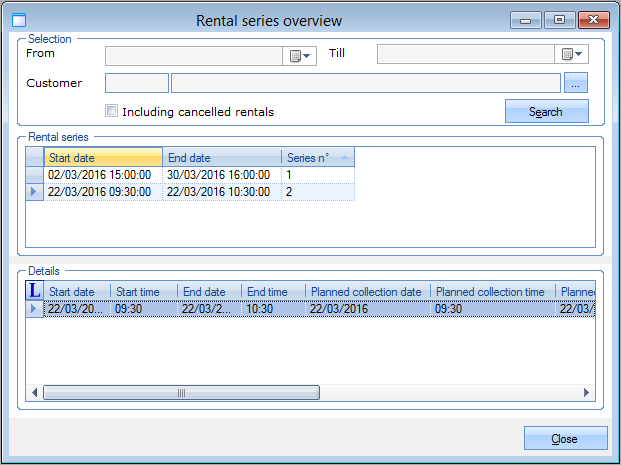Sort by Series n° column header
The height and width of the screenshot is (465, 621).
tap(318, 157)
